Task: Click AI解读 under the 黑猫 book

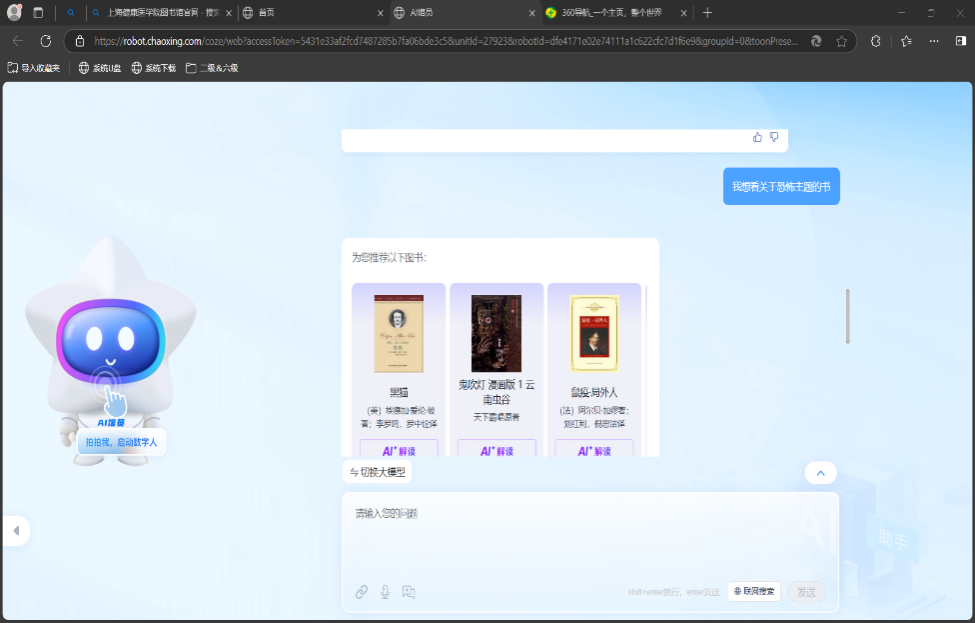Action: pyautogui.click(x=398, y=451)
